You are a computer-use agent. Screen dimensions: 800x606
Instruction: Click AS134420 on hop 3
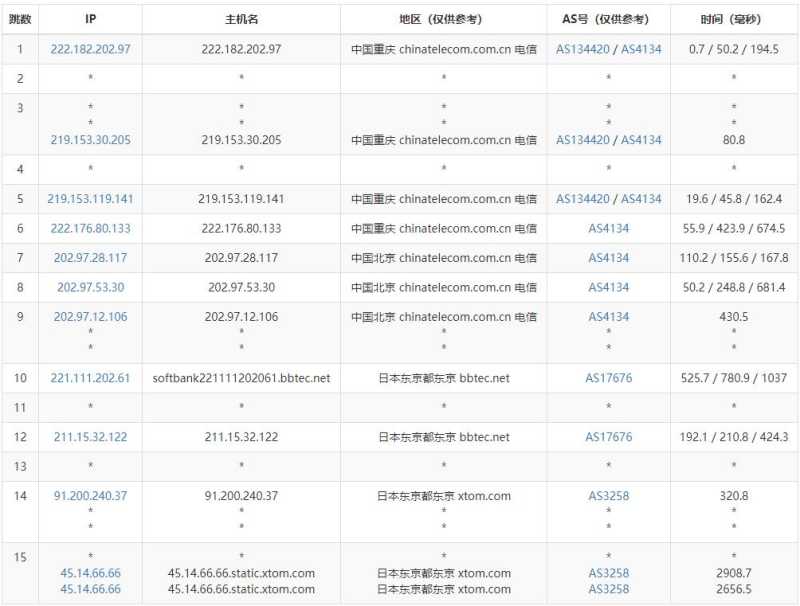point(582,140)
